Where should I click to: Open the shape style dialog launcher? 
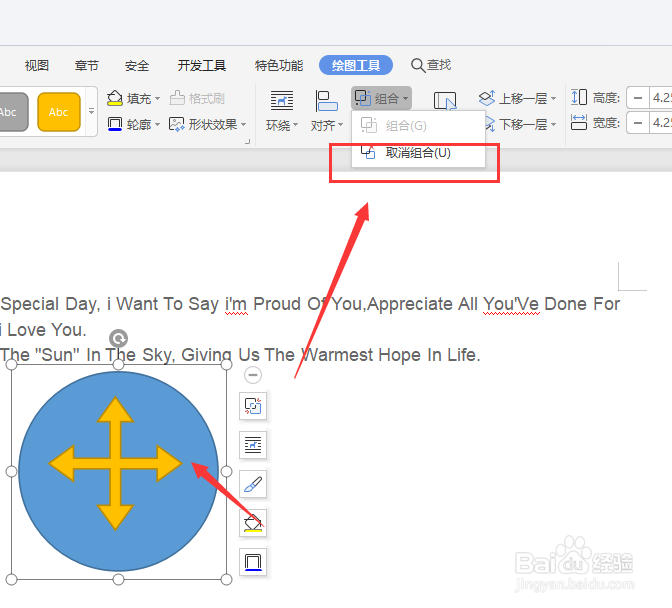(247, 141)
